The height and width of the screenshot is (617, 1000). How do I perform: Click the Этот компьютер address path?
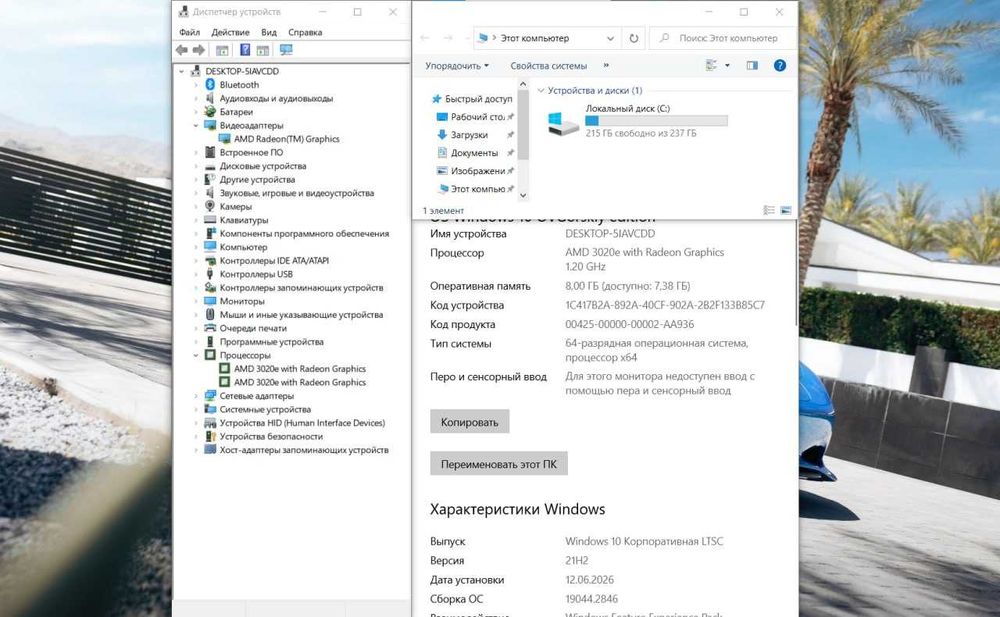(x=534, y=38)
